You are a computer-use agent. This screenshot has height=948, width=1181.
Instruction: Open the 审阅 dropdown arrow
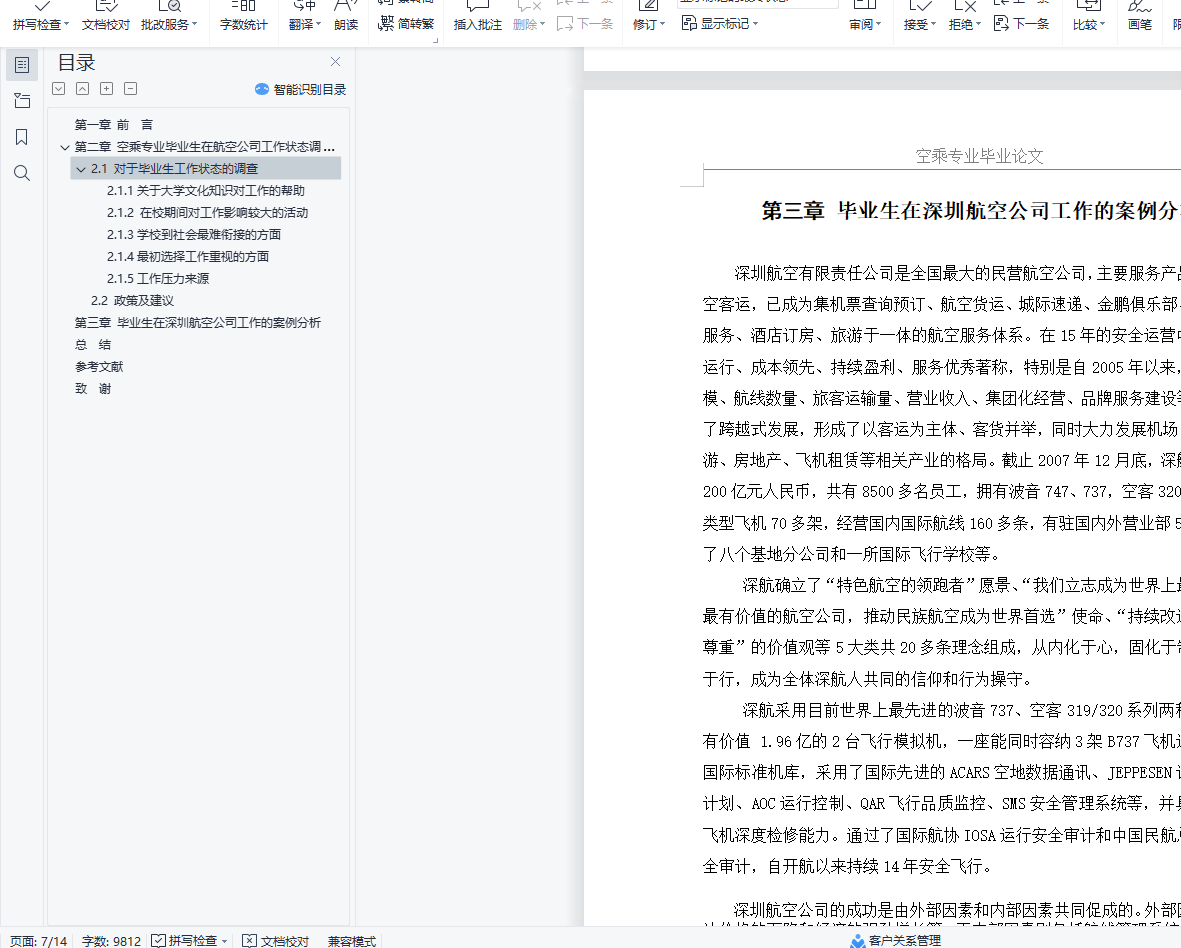[879, 25]
